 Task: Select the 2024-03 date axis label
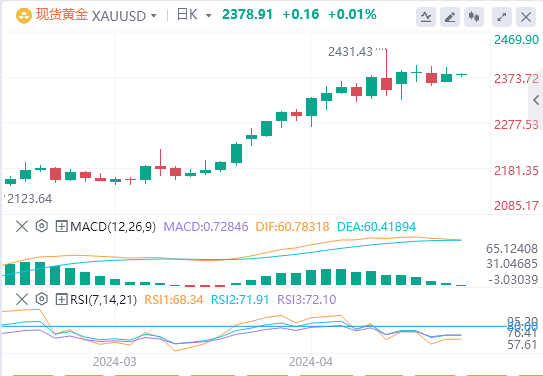pos(115,362)
